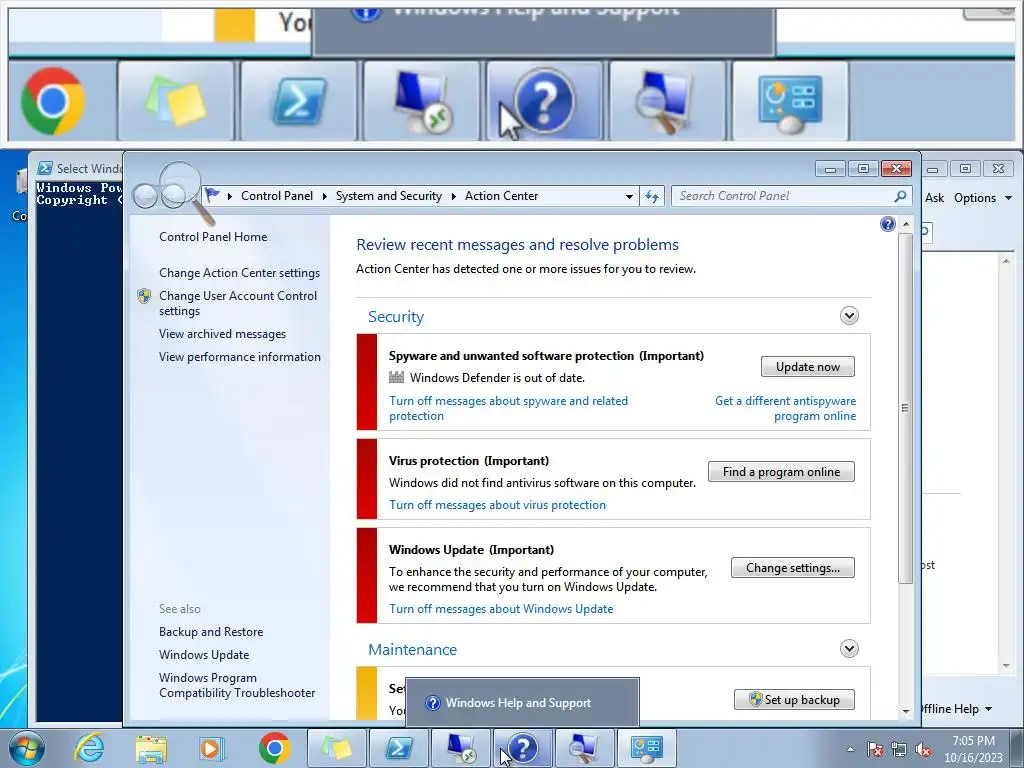Click Action Center vertical scrollbar thumb
This screenshot has height=768, width=1024.
(x=905, y=408)
